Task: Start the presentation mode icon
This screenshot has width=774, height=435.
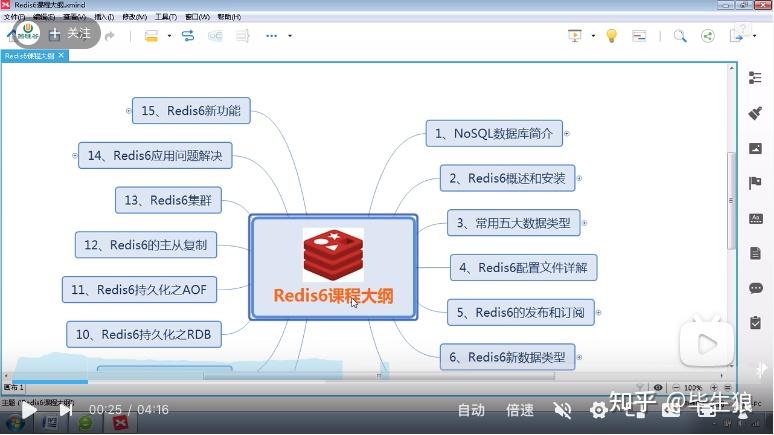Action: click(575, 36)
